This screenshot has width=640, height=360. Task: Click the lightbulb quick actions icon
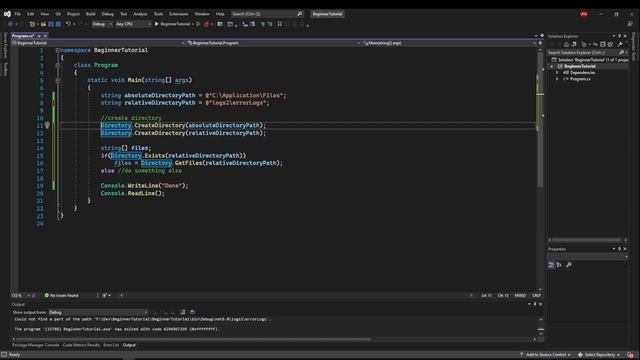click(x=47, y=125)
